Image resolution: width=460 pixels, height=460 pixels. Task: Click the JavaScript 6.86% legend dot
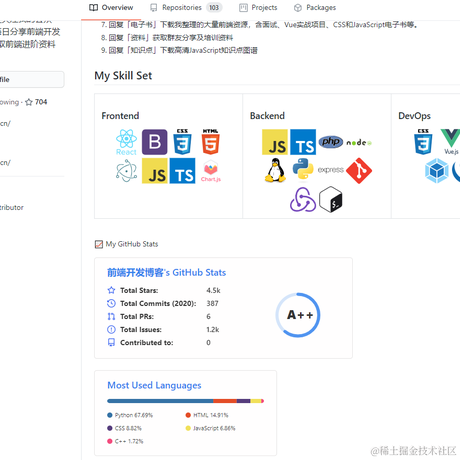188,428
